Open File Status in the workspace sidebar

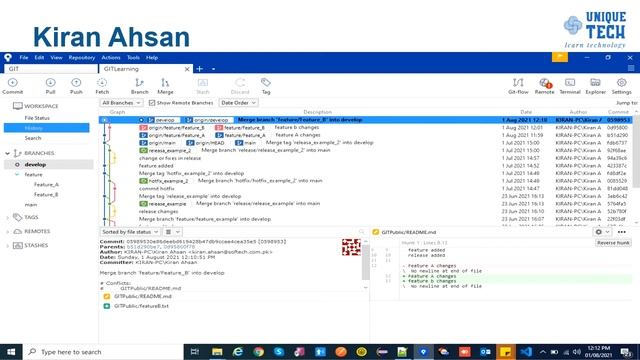click(x=37, y=118)
